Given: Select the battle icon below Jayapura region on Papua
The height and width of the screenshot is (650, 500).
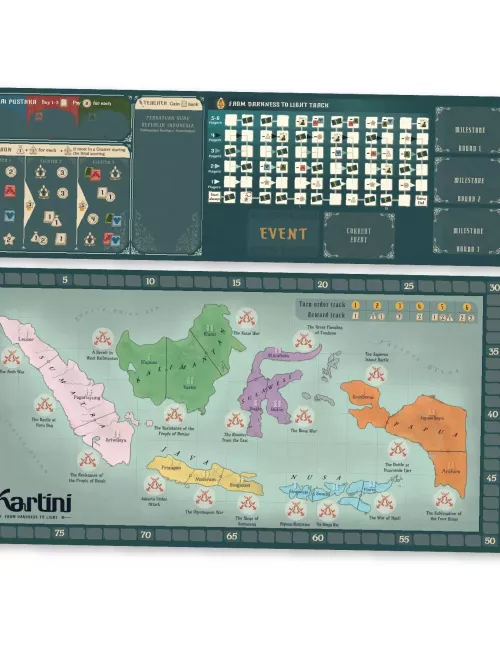Looking at the screenshot, I should pos(397,450).
